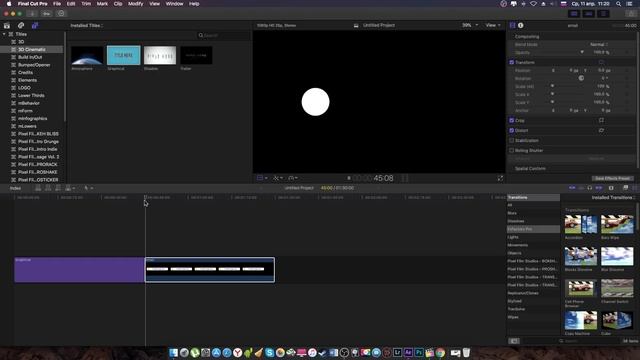Toggle the Crop checkbox
The image size is (640, 360).
pos(512,120)
